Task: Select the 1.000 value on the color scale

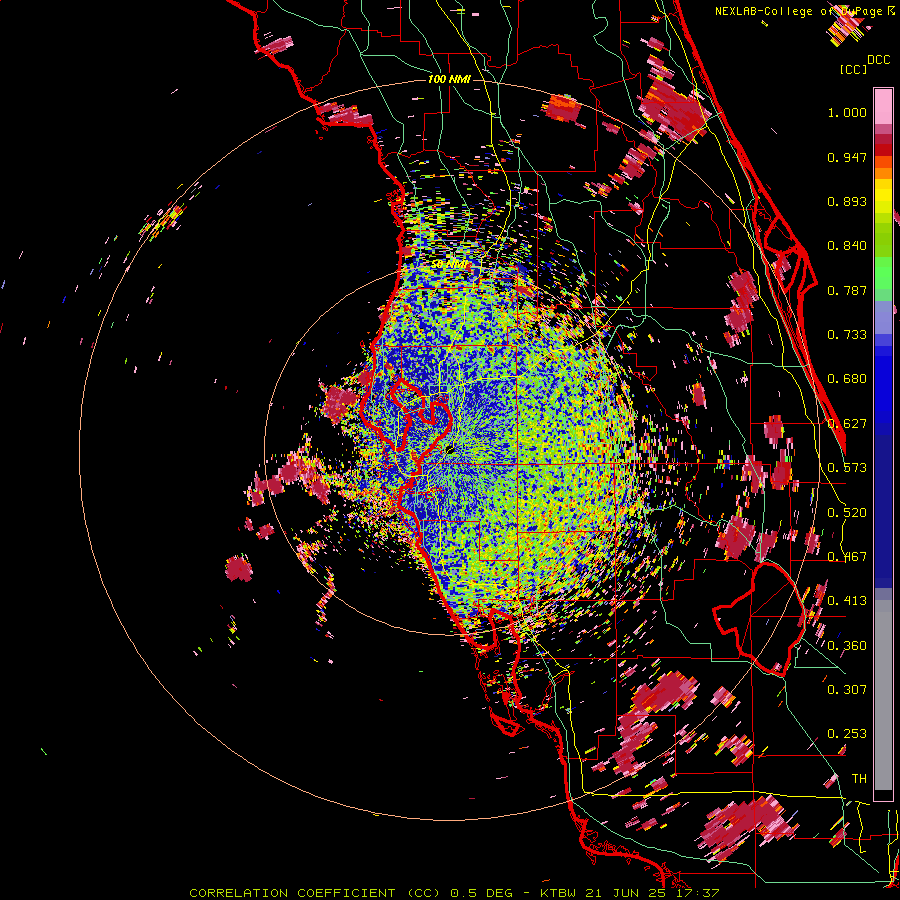Action: (x=847, y=112)
